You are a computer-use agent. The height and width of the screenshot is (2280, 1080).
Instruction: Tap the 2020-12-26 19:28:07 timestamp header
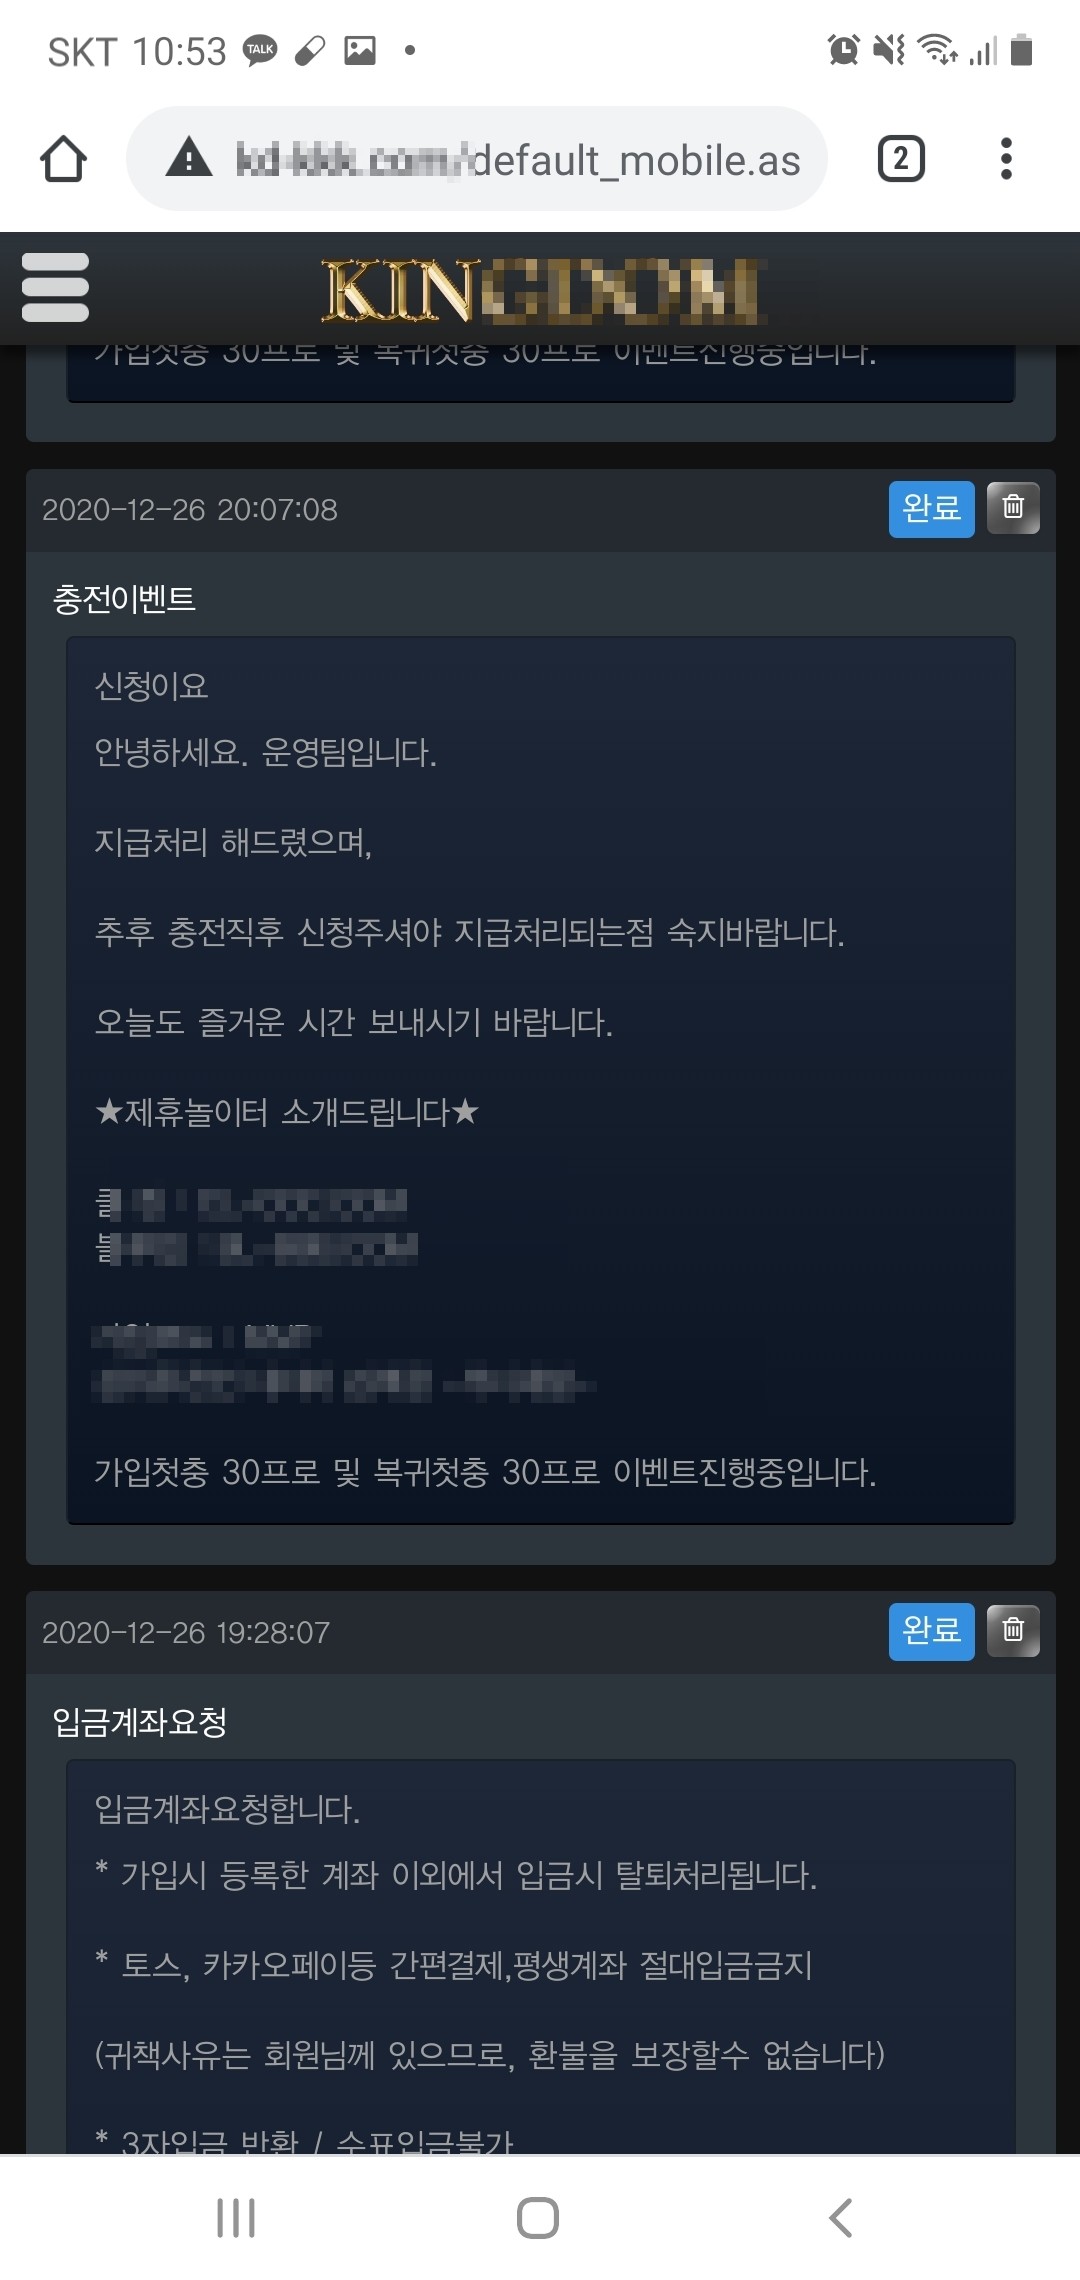tap(186, 1633)
